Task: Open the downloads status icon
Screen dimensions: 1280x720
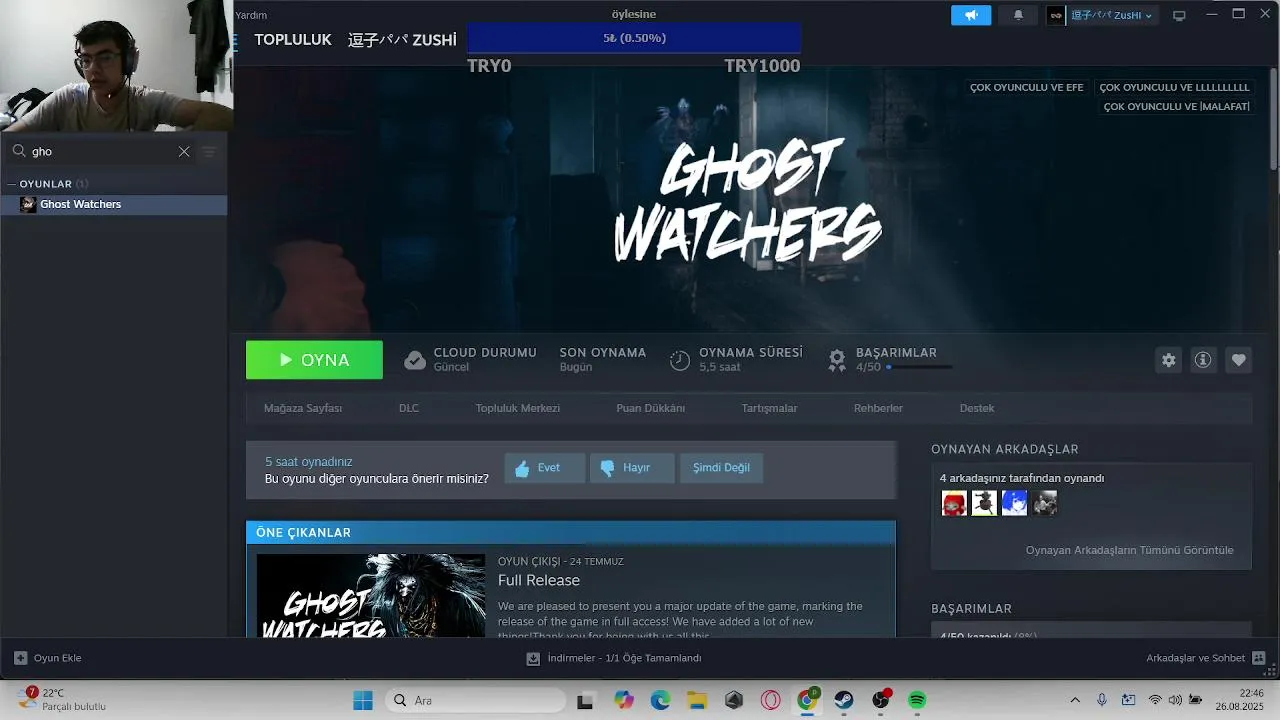Action: [x=533, y=658]
